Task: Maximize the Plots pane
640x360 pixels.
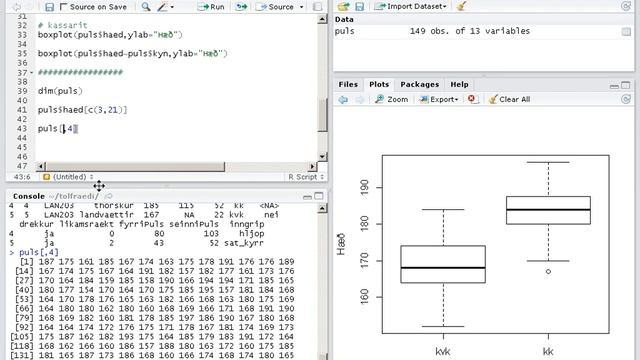Action: click(626, 85)
